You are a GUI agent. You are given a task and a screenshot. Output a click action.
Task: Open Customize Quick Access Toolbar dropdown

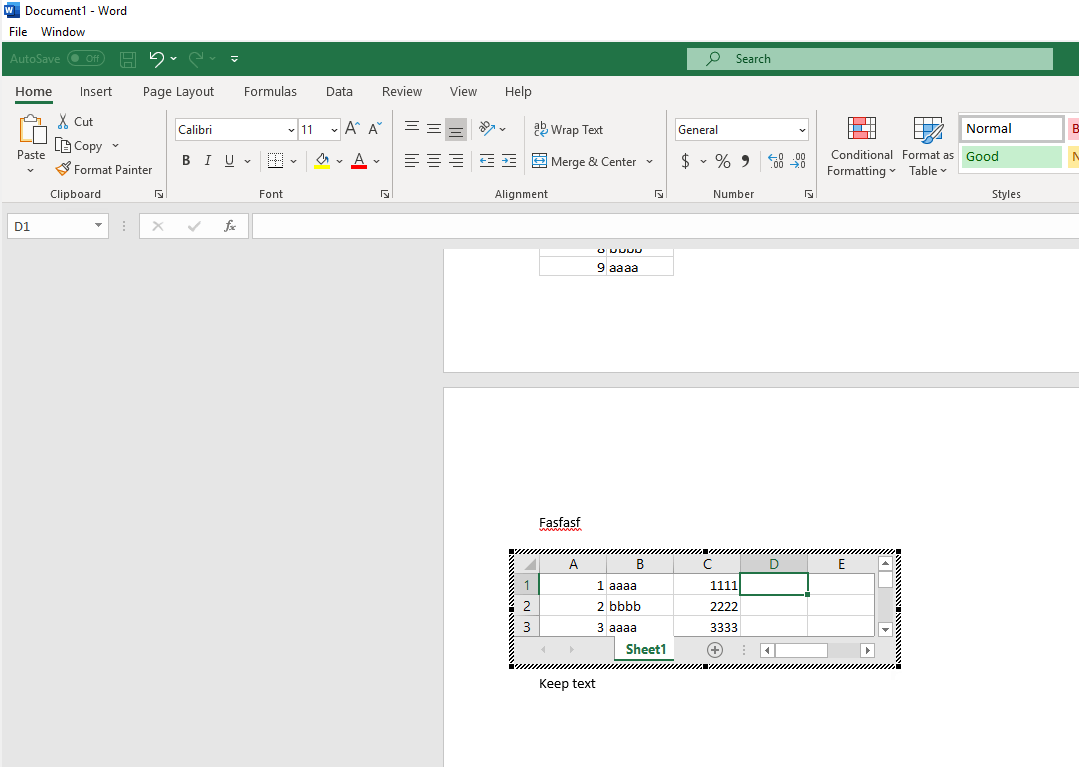click(235, 59)
